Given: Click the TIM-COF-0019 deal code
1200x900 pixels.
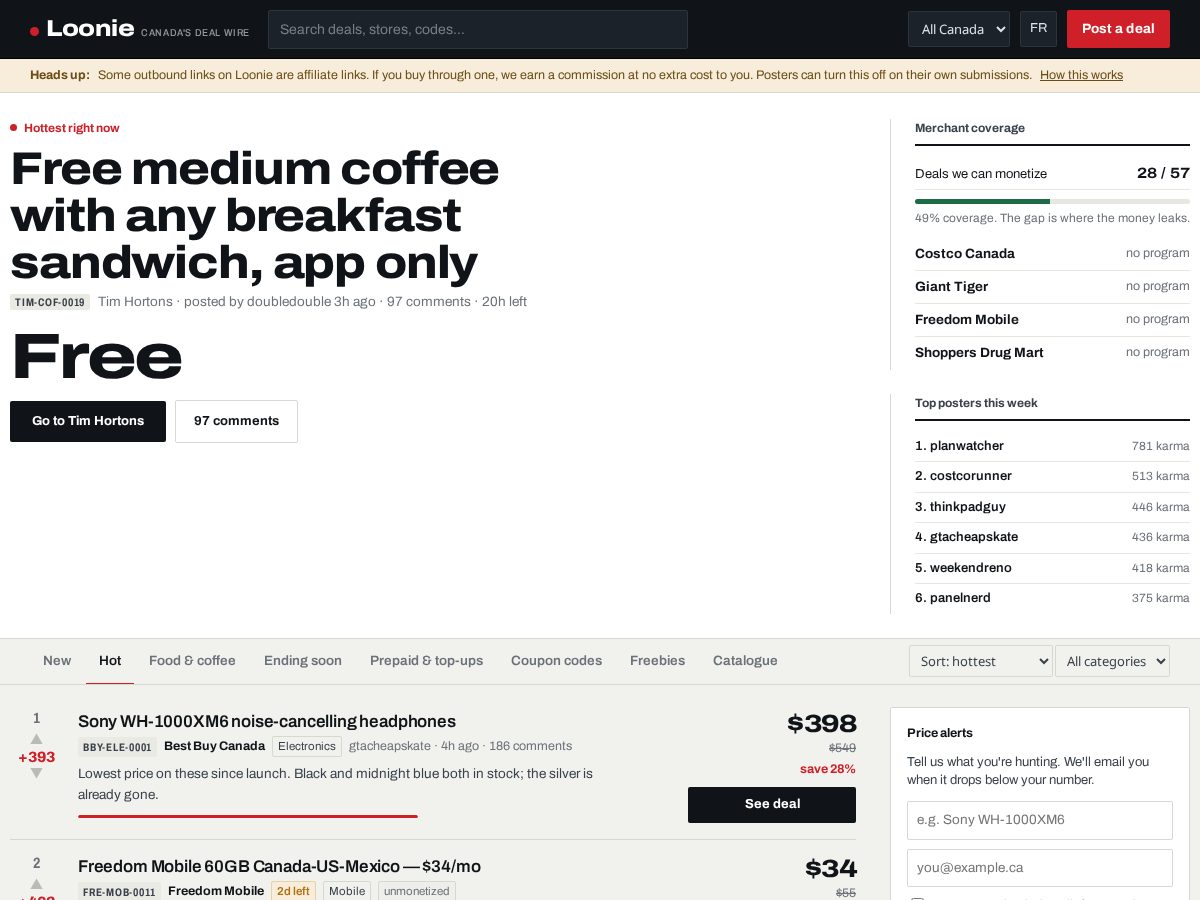Looking at the screenshot, I should pos(50,302).
